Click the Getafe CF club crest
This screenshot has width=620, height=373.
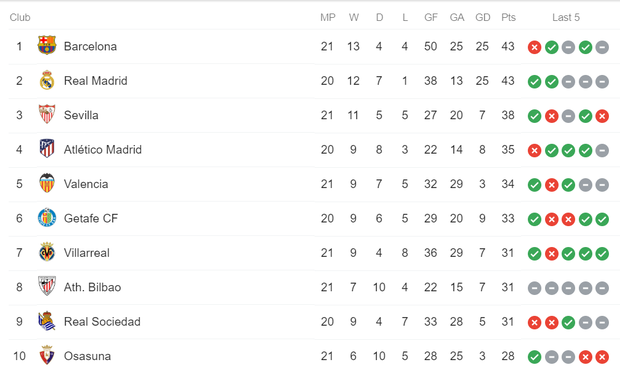pyautogui.click(x=47, y=218)
